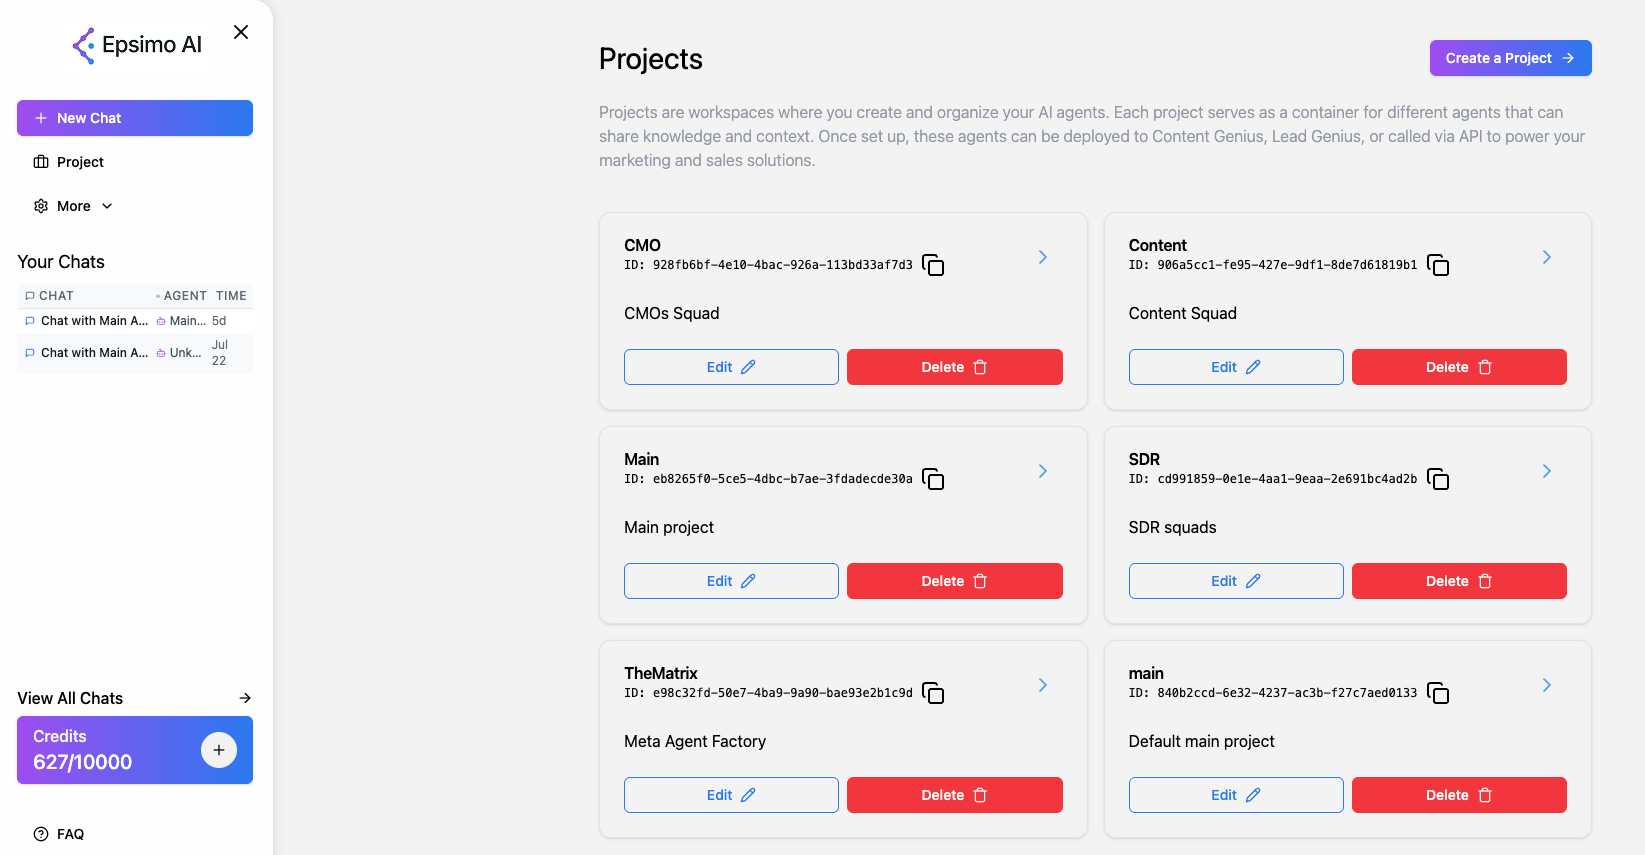This screenshot has height=855, width=1645.
Task: Copy TheMatrix project ID
Action: click(x=933, y=693)
